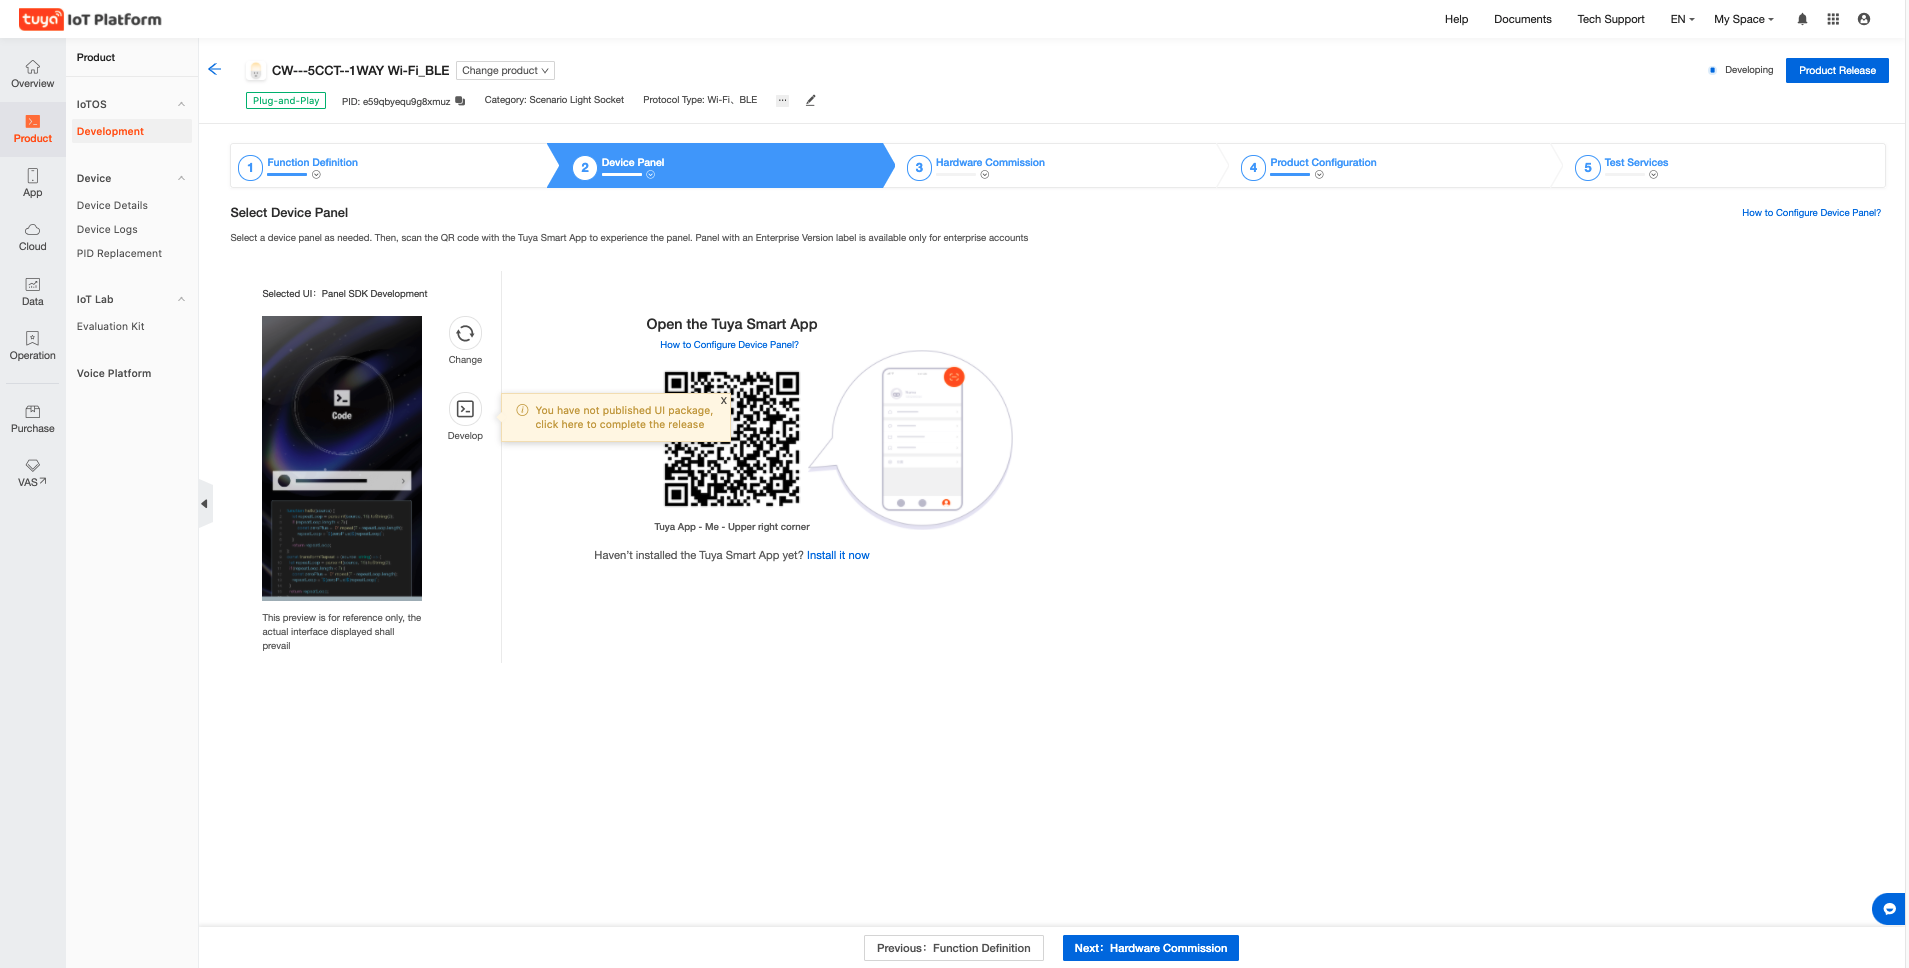Click the Tuya Smart App QR code
This screenshot has width=1909, height=968.
732,438
